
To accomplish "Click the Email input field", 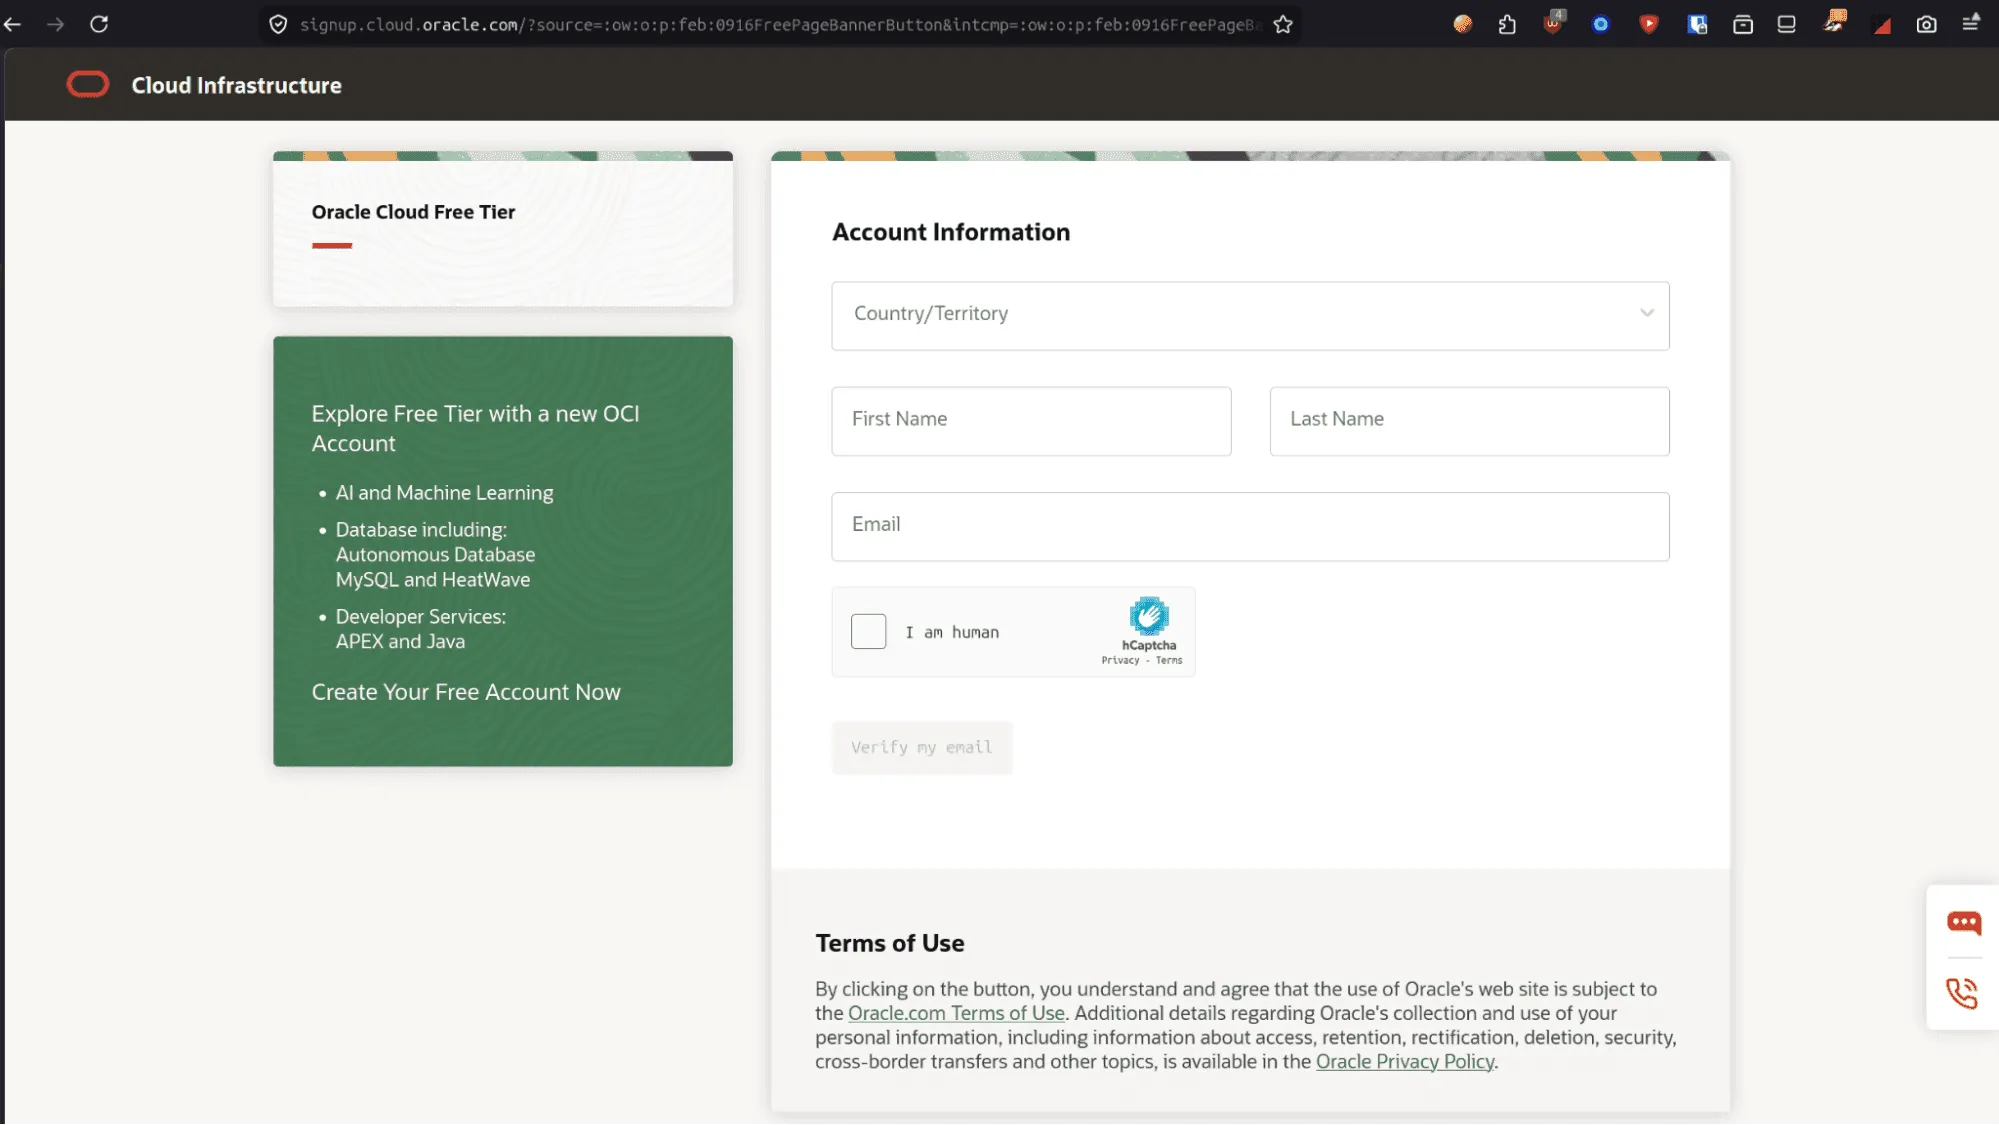I will (x=1250, y=526).
